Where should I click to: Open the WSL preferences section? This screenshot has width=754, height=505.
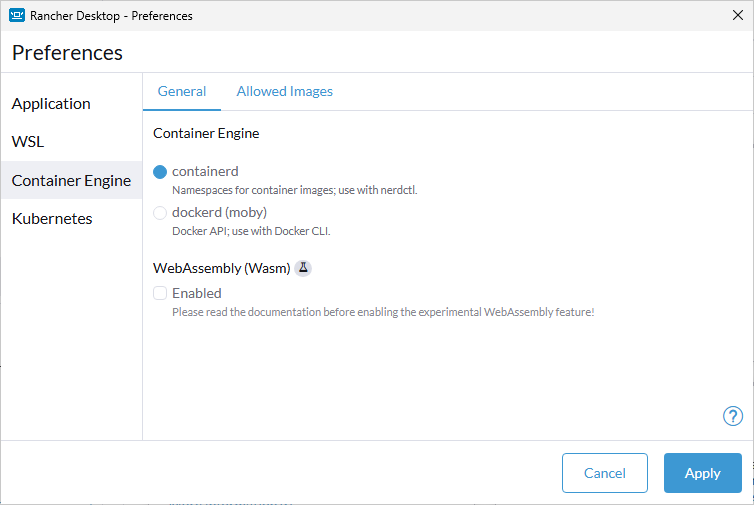point(28,142)
